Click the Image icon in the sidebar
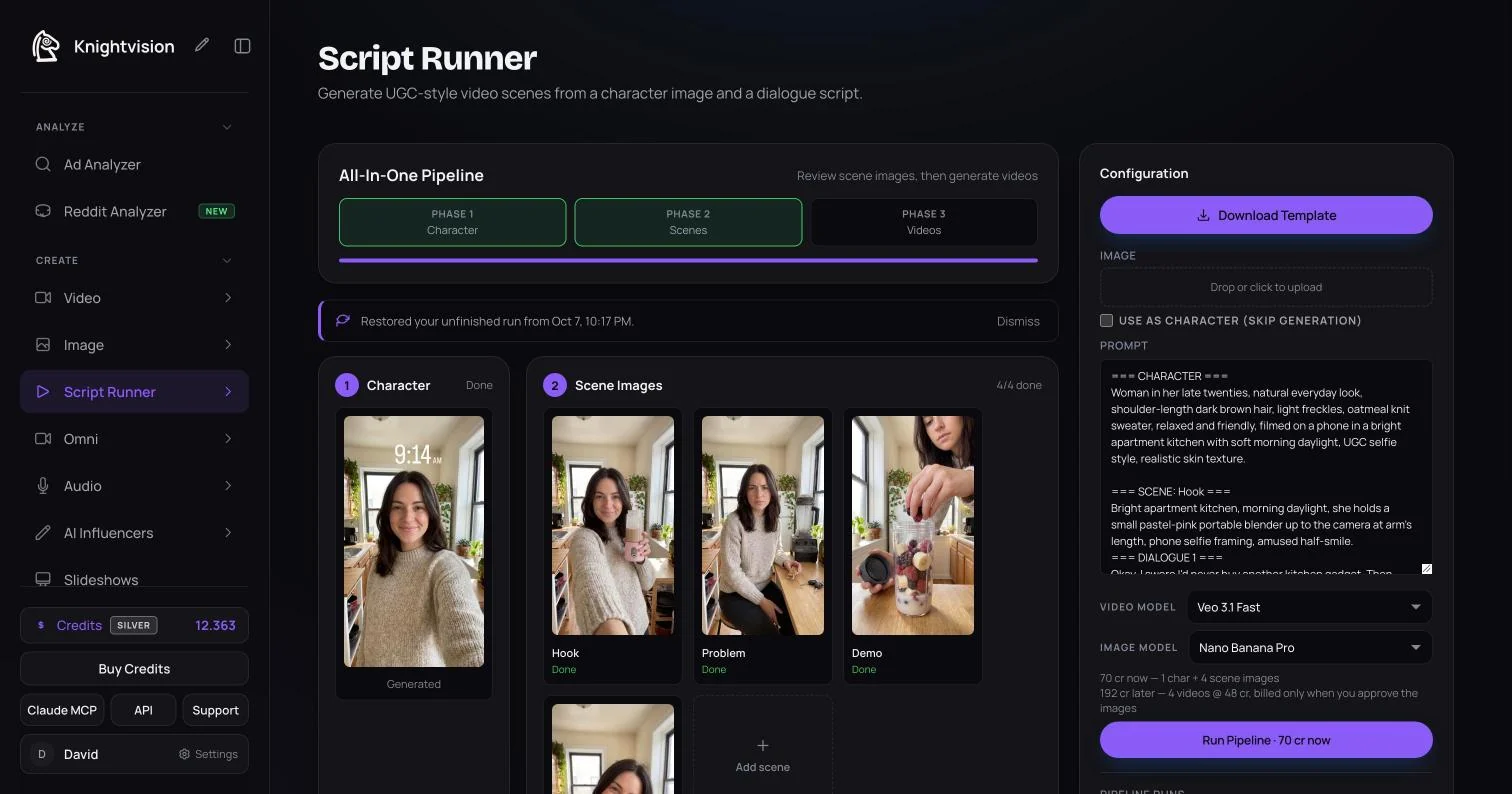 (43, 345)
